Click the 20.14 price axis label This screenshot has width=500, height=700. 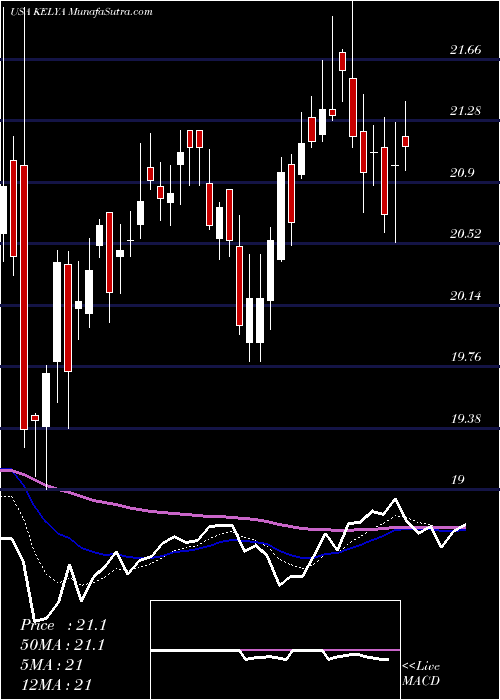(x=466, y=296)
